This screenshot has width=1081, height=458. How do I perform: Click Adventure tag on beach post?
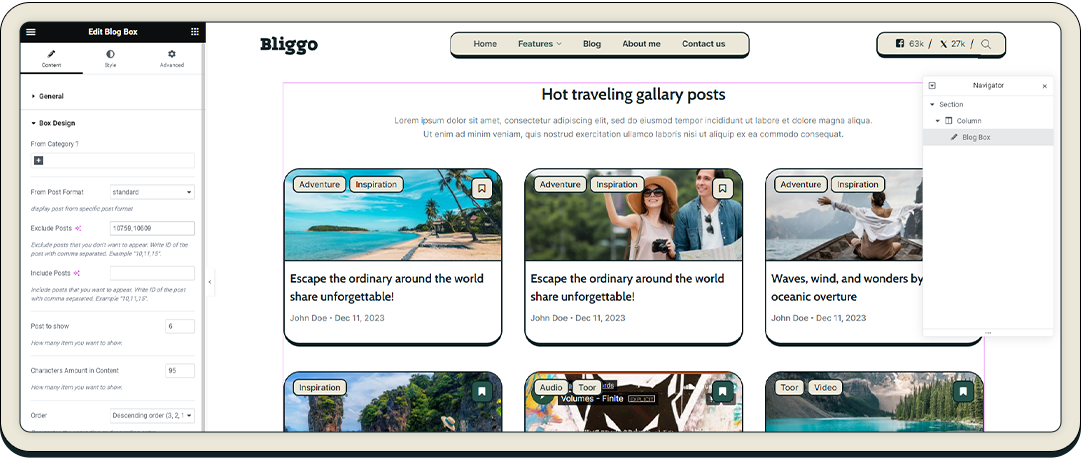pyautogui.click(x=319, y=184)
